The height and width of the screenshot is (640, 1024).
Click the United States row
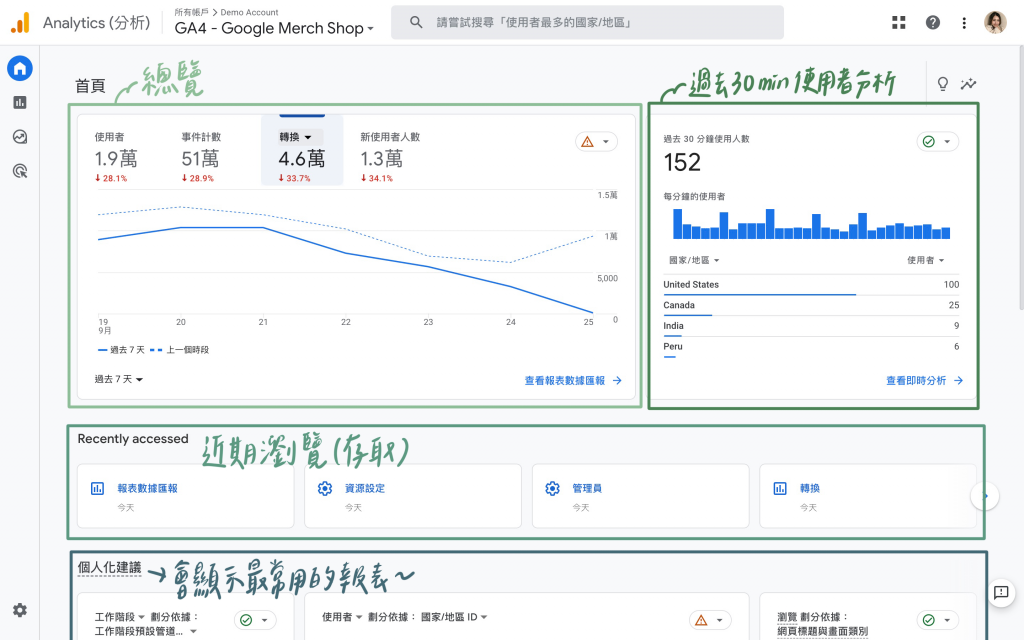[x=811, y=286]
